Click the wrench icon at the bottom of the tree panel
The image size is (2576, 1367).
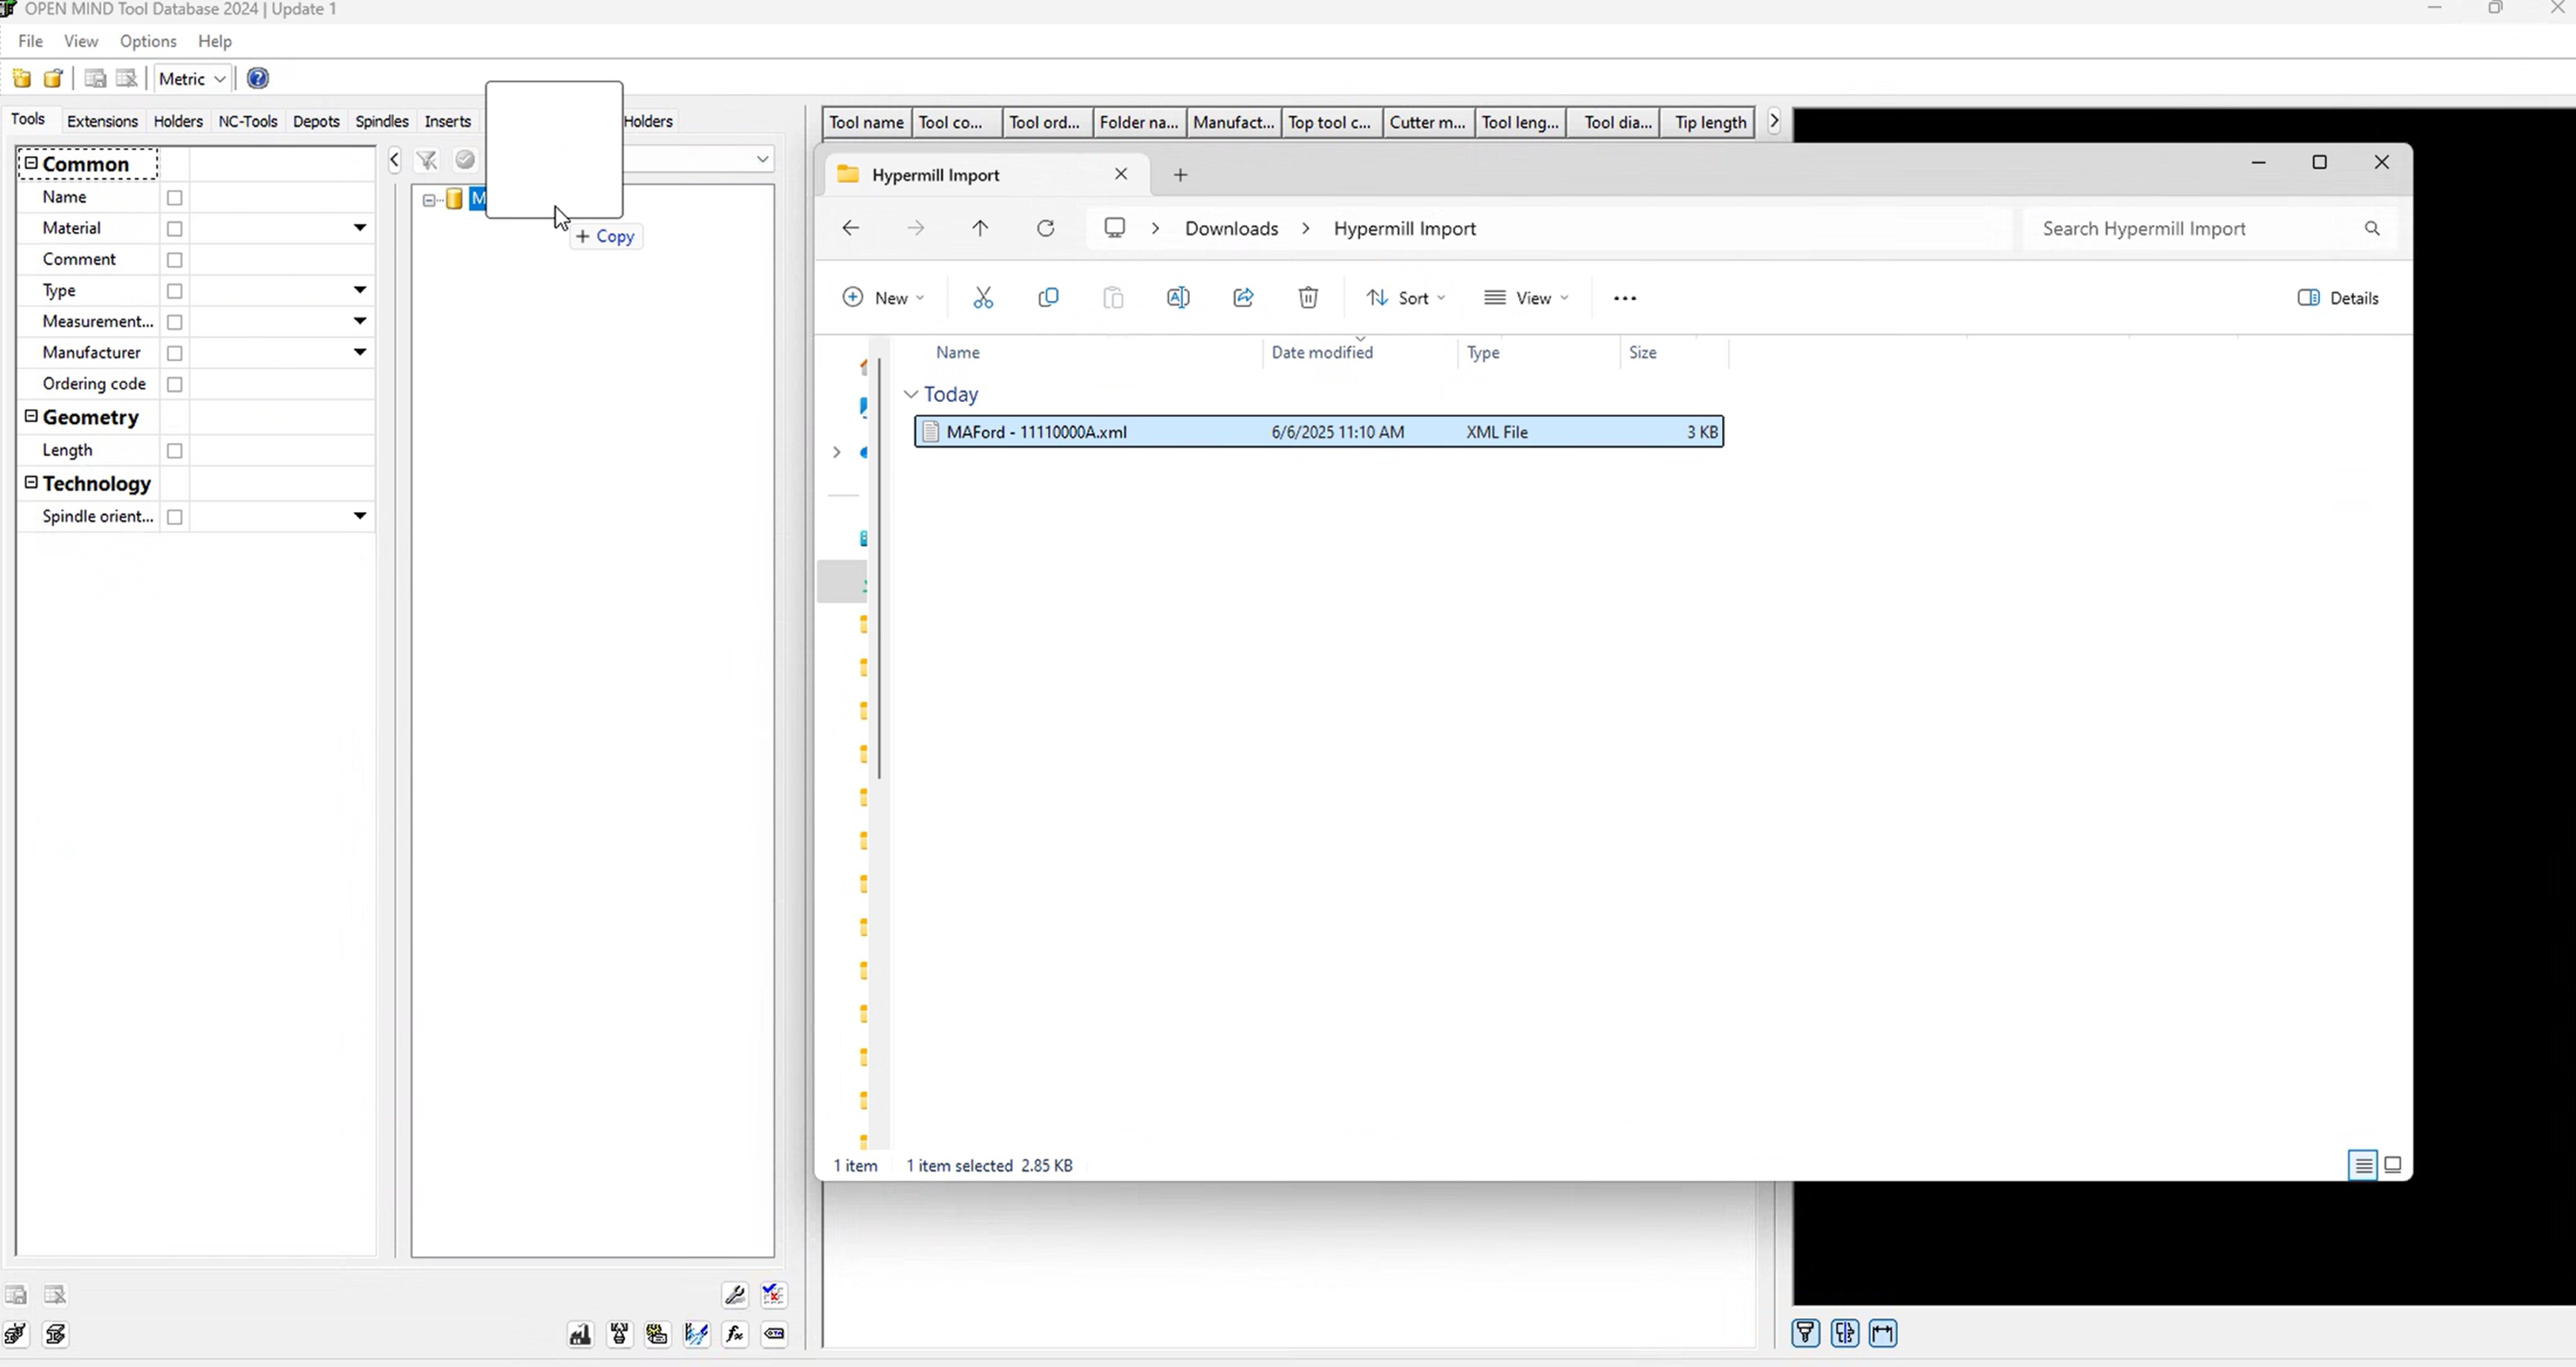click(735, 1295)
